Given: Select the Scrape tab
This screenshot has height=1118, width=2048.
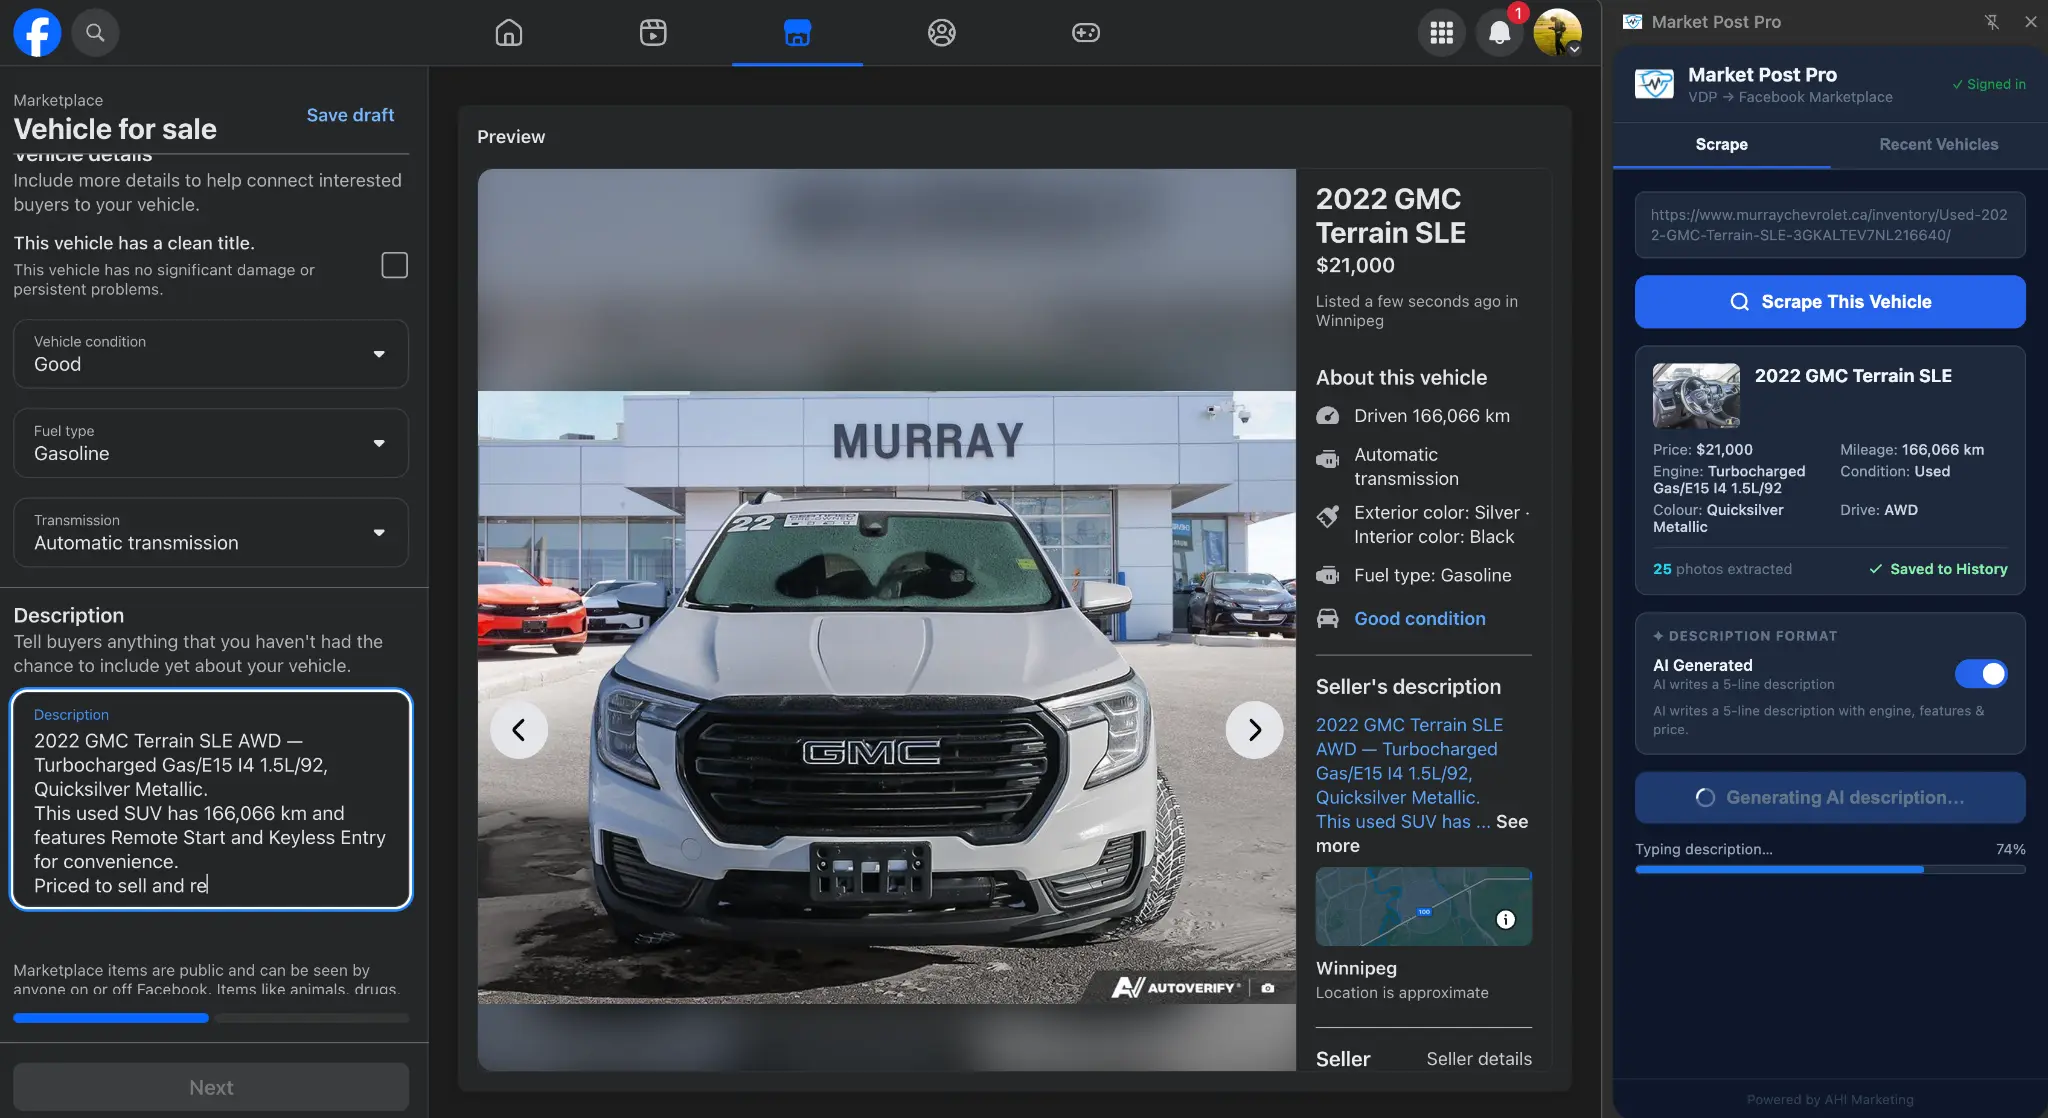Looking at the screenshot, I should pyautogui.click(x=1721, y=144).
